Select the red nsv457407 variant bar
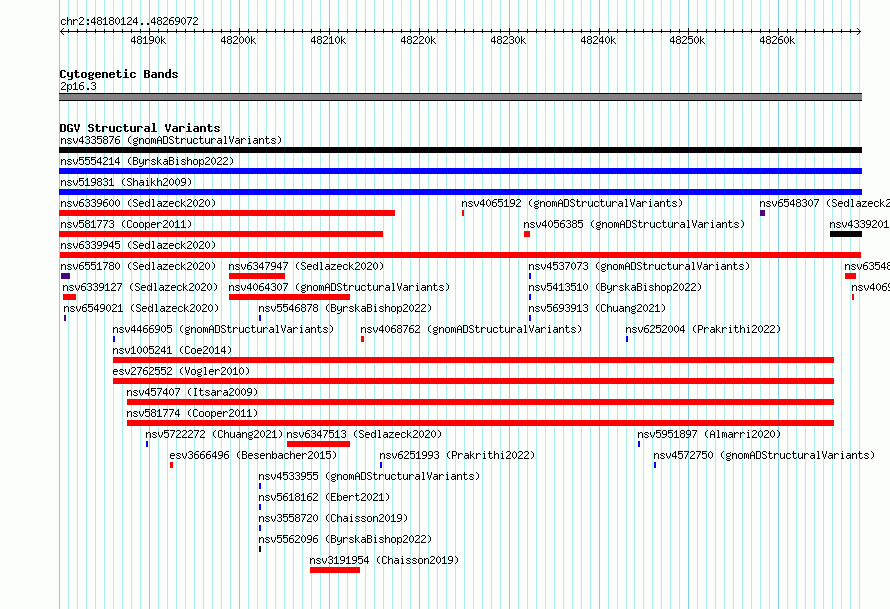The image size is (890, 609). coord(480,402)
